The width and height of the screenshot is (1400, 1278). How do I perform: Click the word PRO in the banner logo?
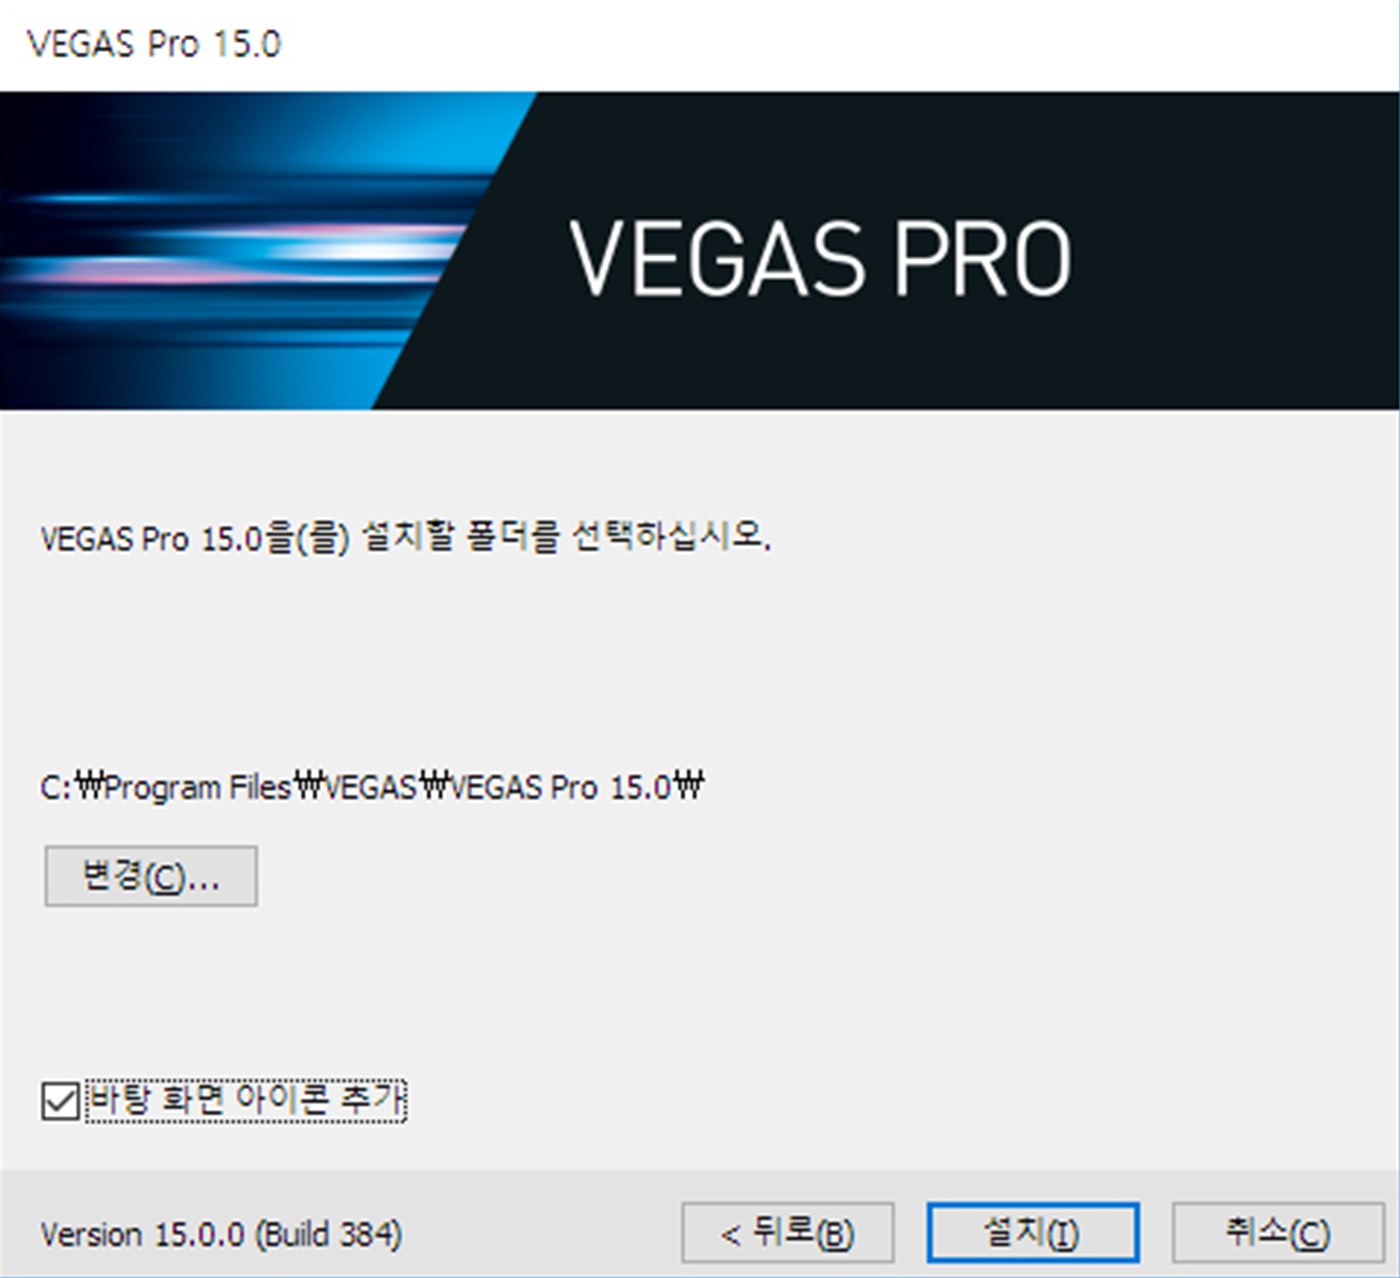[x=982, y=259]
